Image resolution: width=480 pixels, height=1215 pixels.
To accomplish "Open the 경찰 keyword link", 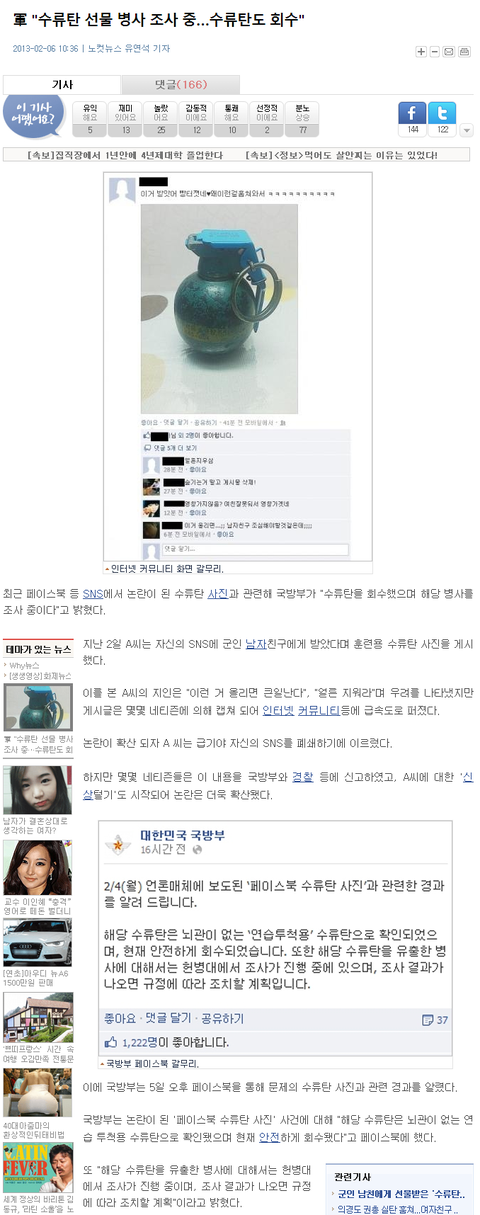I will [x=303, y=776].
